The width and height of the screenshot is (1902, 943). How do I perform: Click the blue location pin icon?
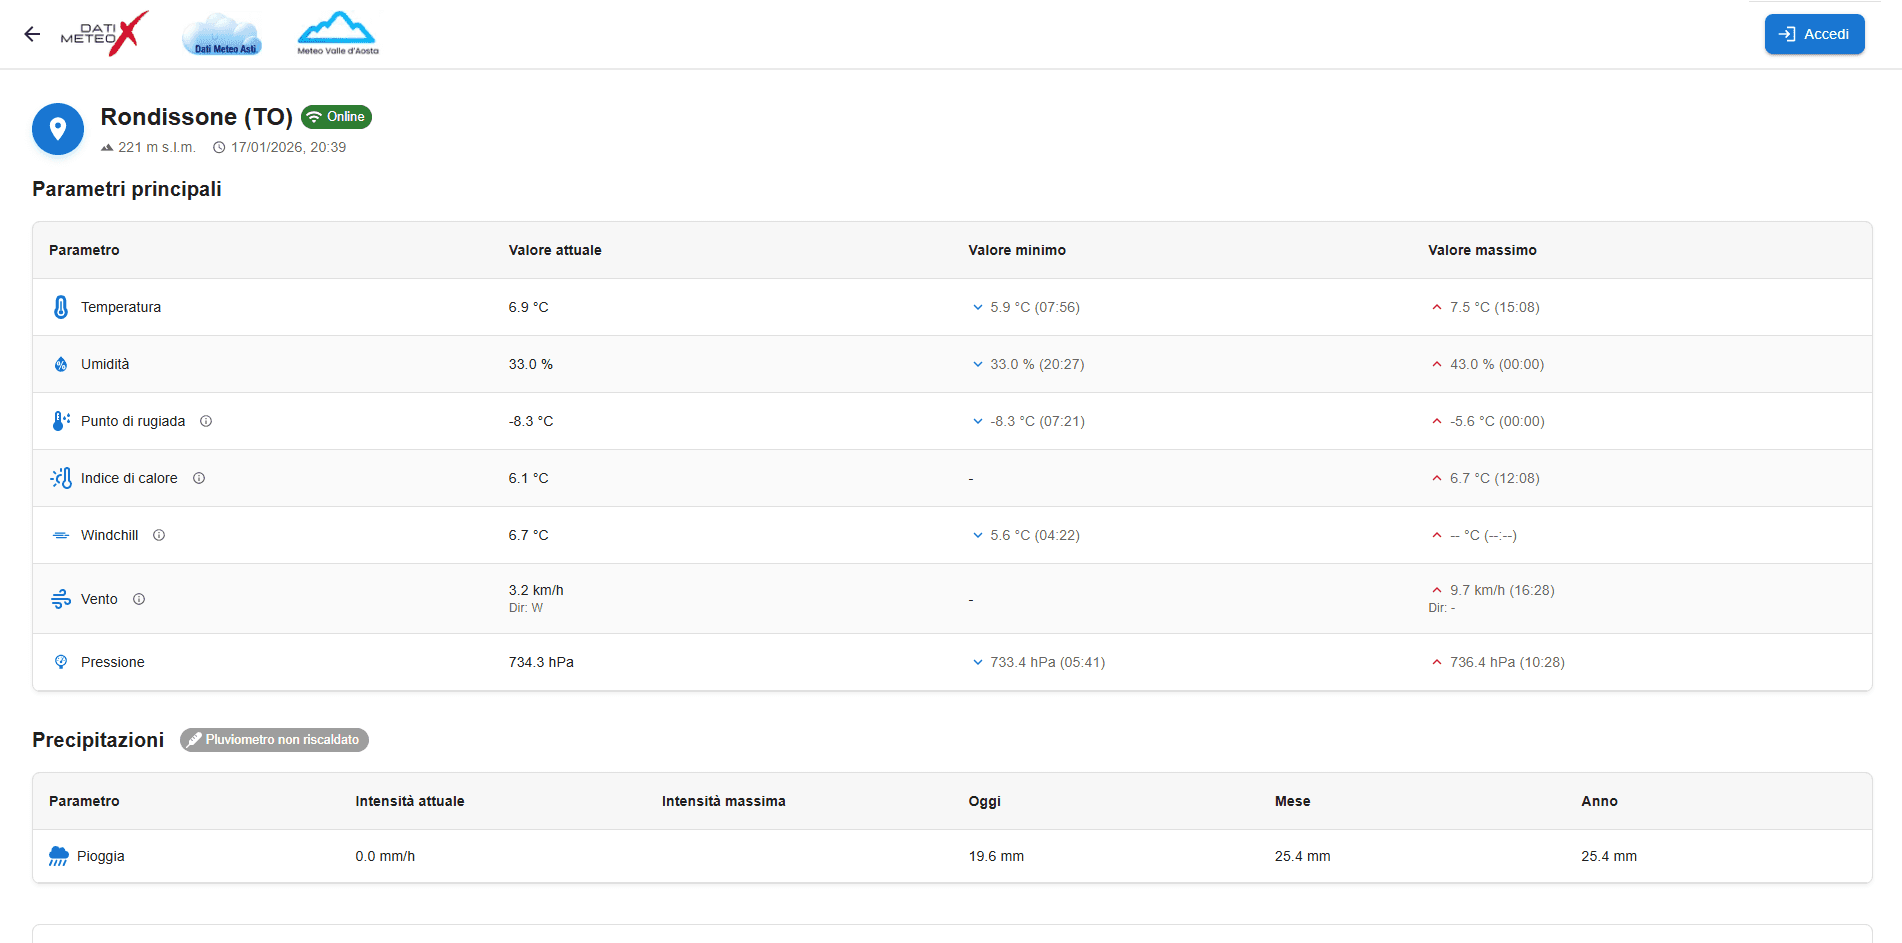[58, 129]
